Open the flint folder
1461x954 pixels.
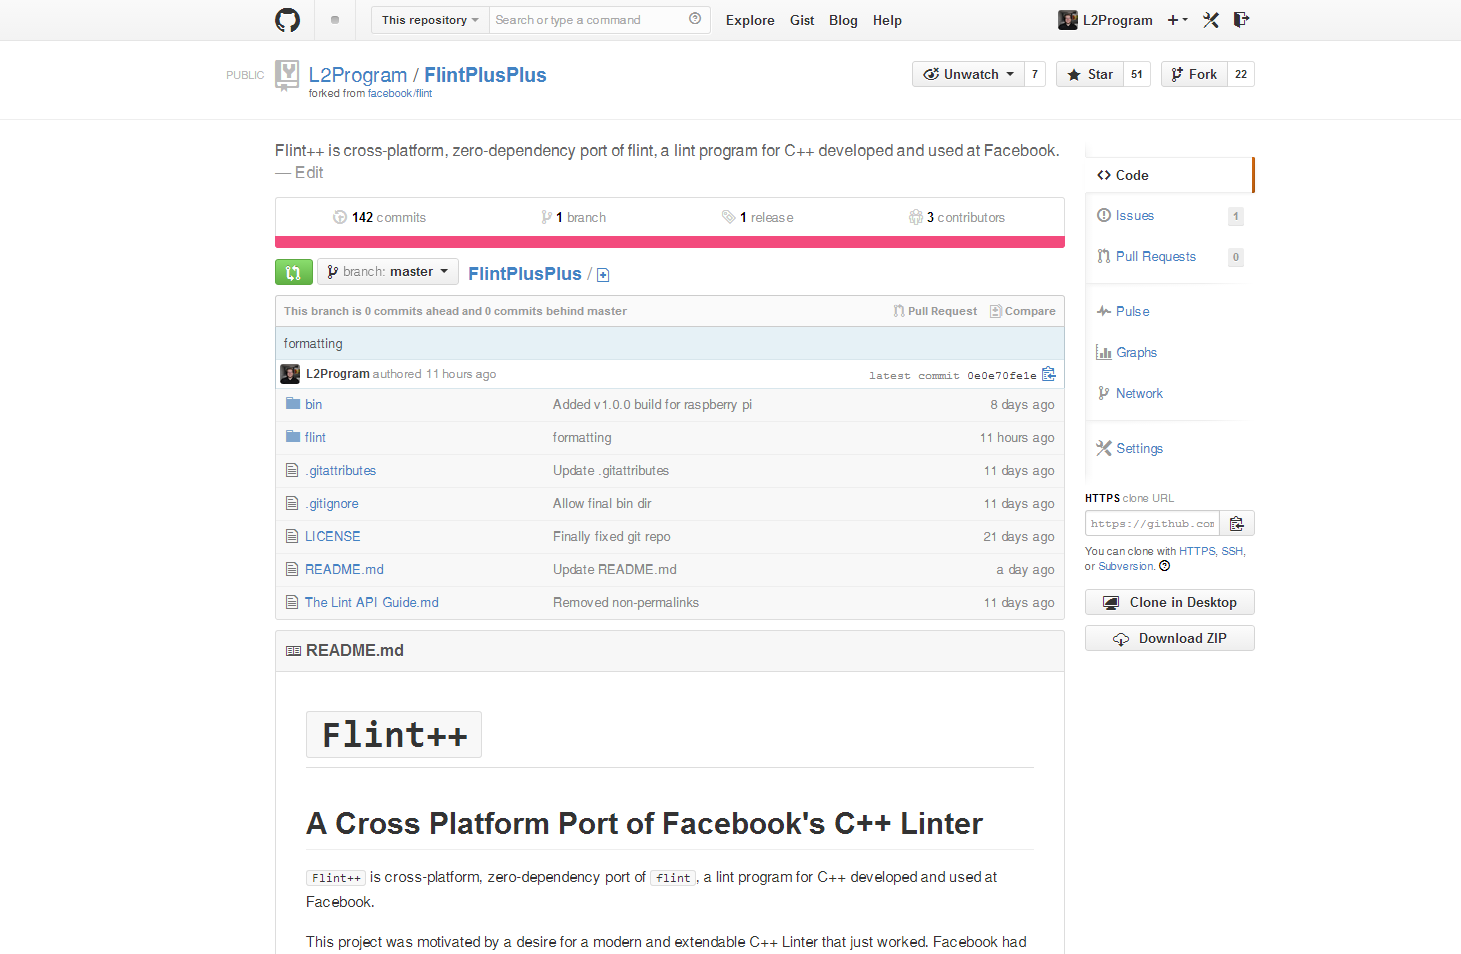pos(315,437)
